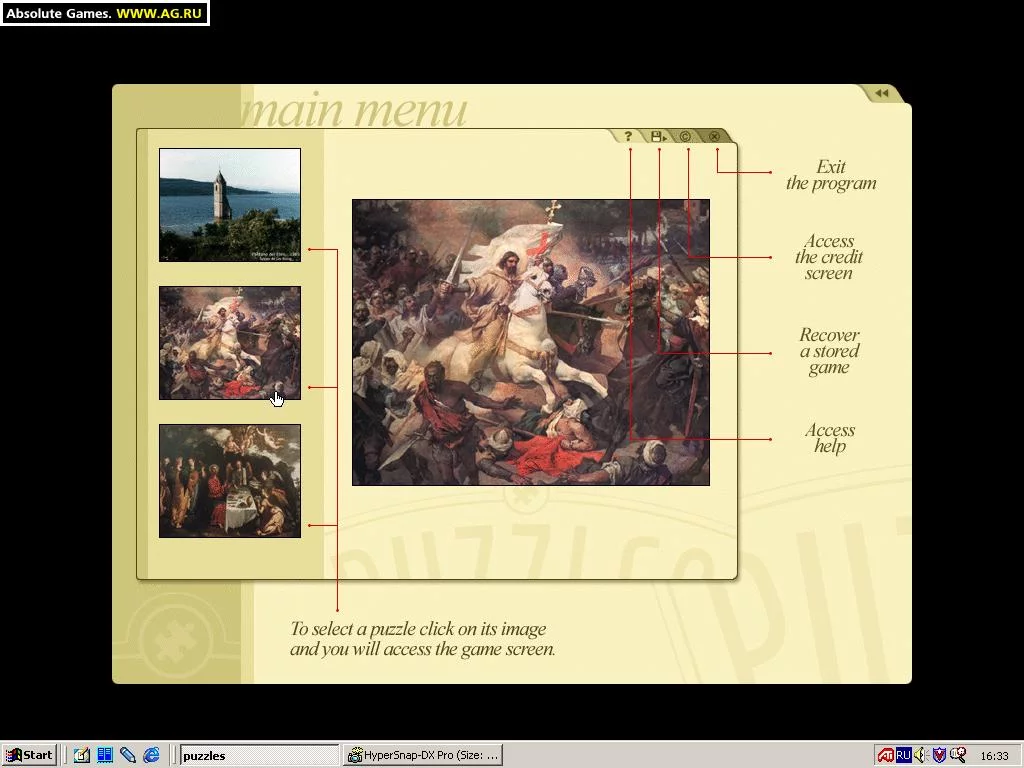The height and width of the screenshot is (768, 1024).
Task: Click the "Access the credit screen" label
Action: [829, 257]
